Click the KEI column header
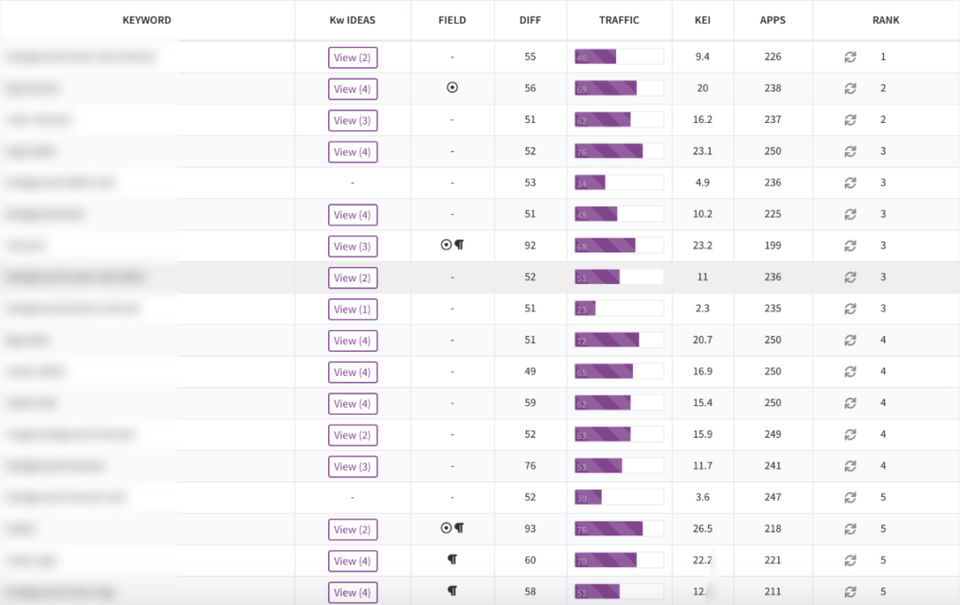The image size is (960, 605). pyautogui.click(x=702, y=20)
